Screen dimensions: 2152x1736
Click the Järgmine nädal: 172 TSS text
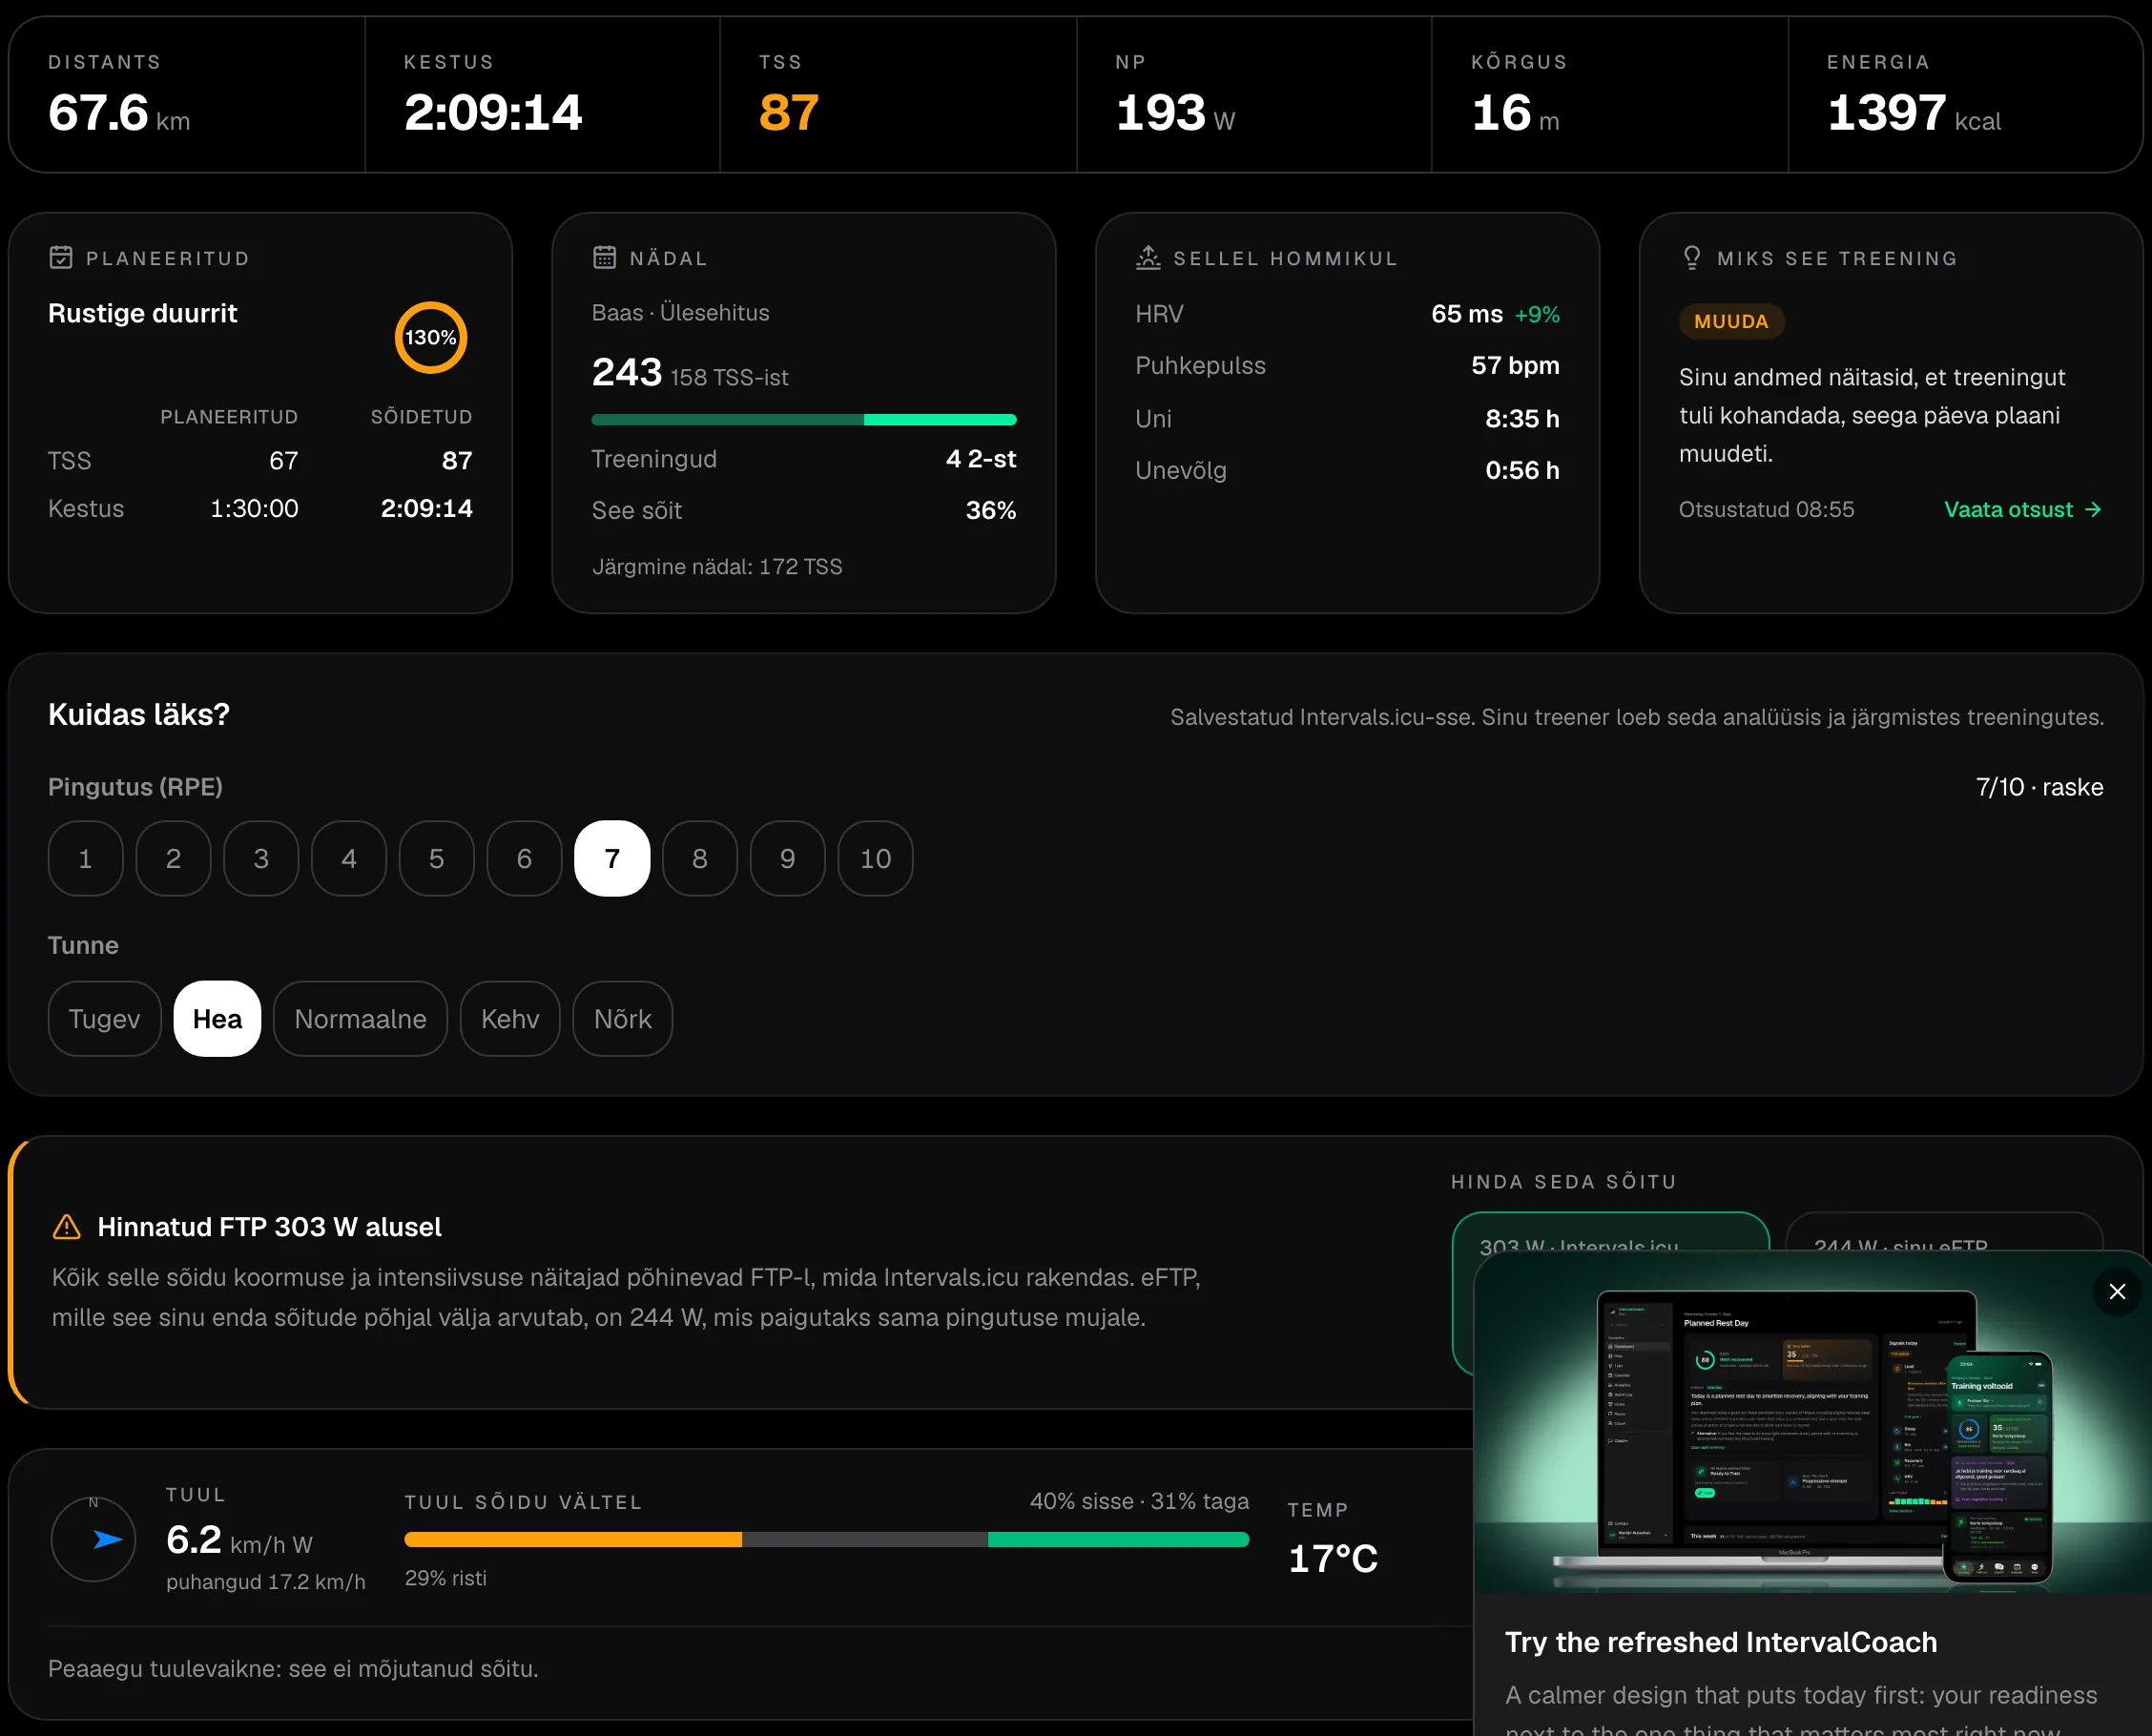click(717, 567)
